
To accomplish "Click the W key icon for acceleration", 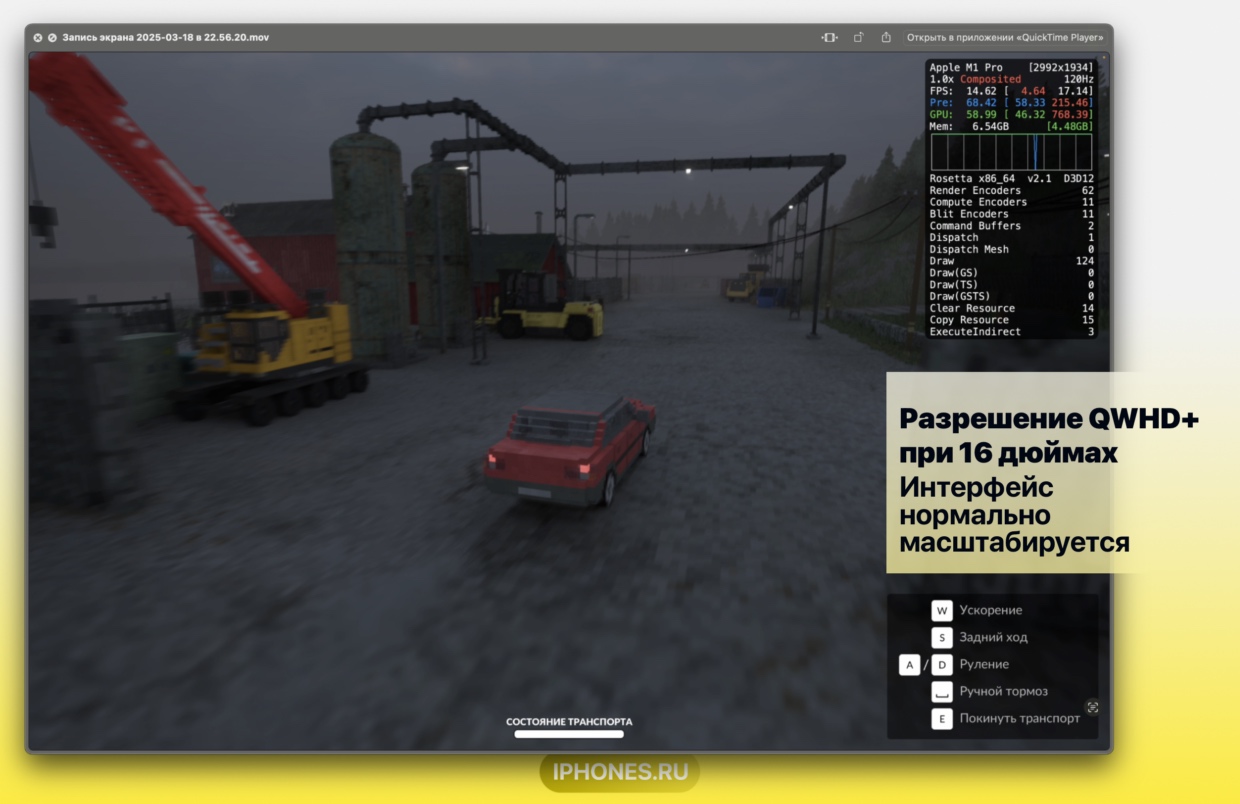I will (942, 610).
